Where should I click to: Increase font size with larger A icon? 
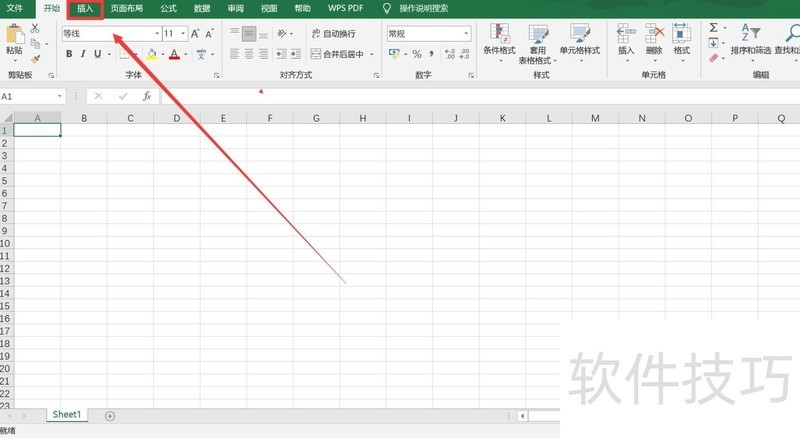click(x=195, y=34)
